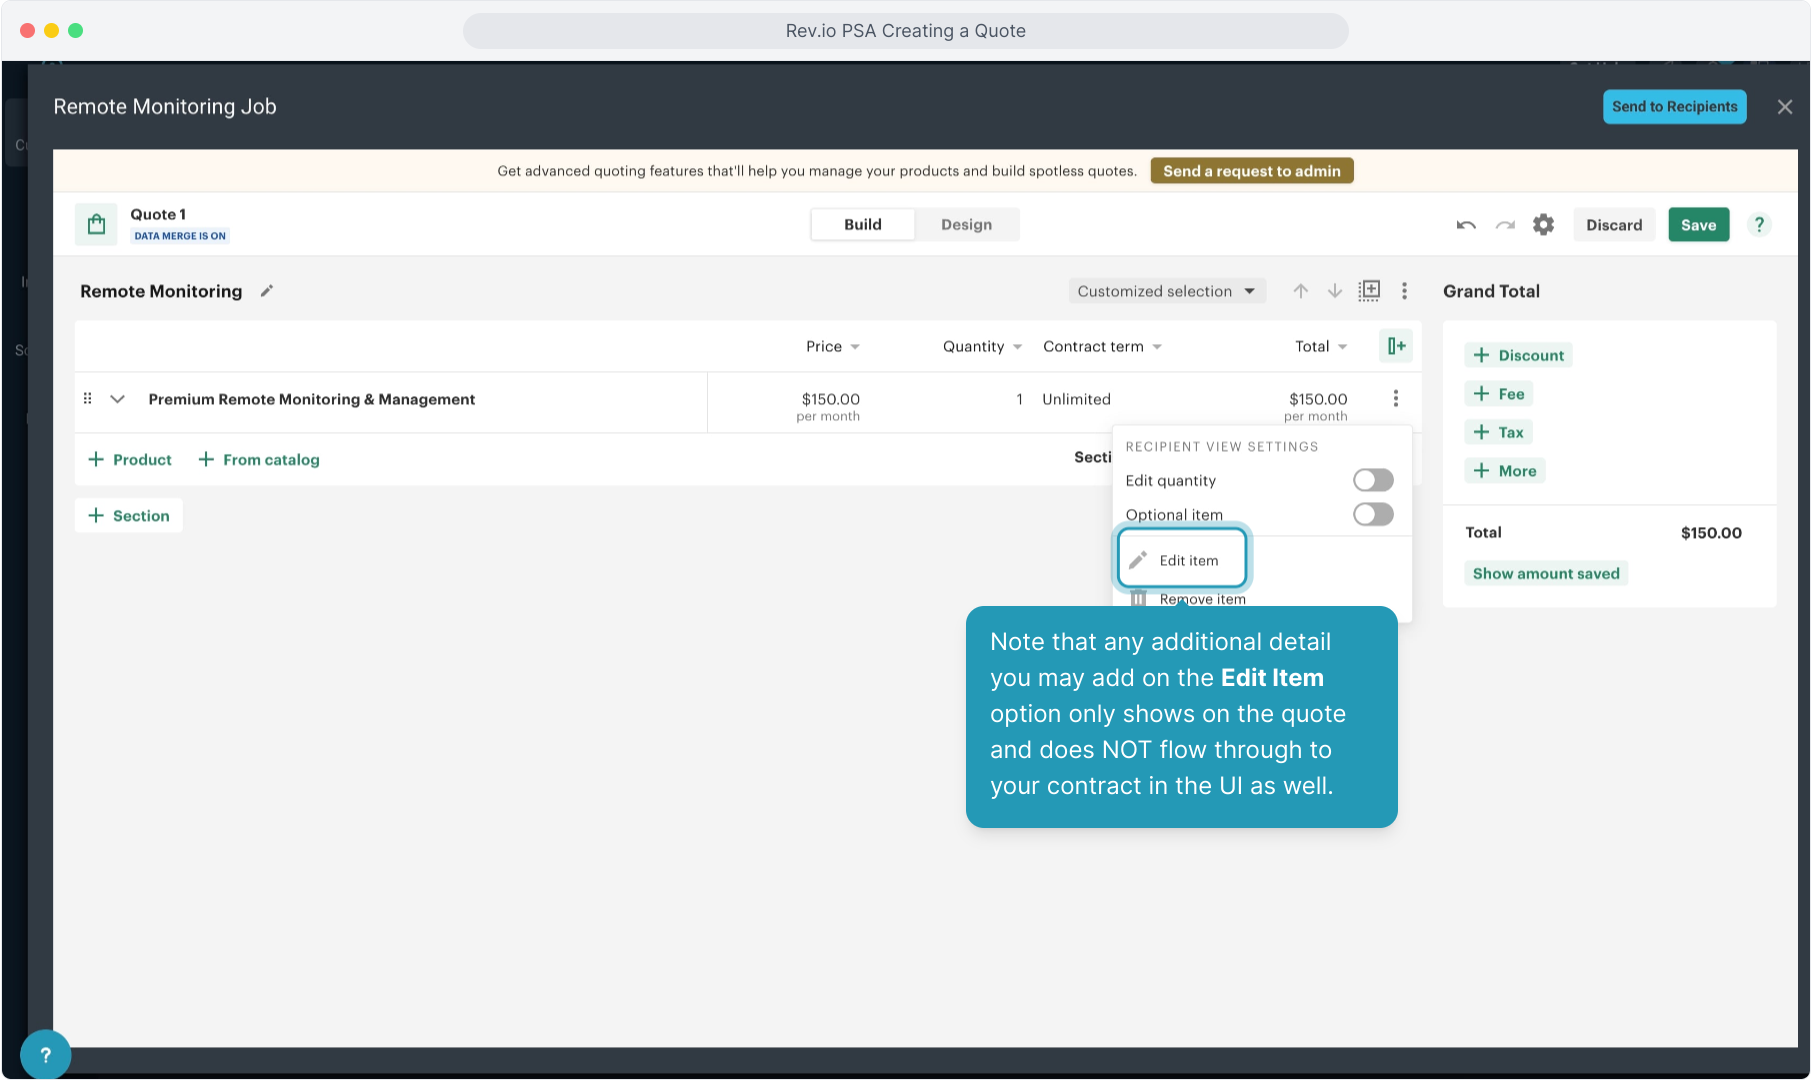Switch to the Design tab

point(966,225)
